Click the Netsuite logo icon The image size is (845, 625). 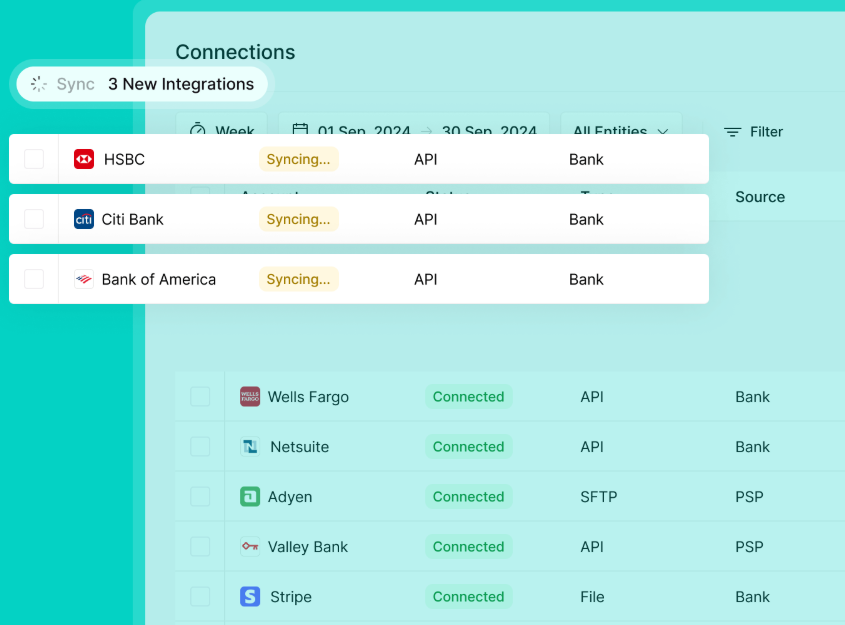[x=250, y=447]
